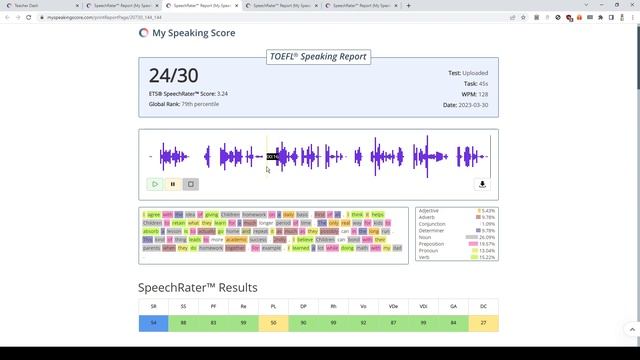View site information via the padlock icon

point(42,18)
